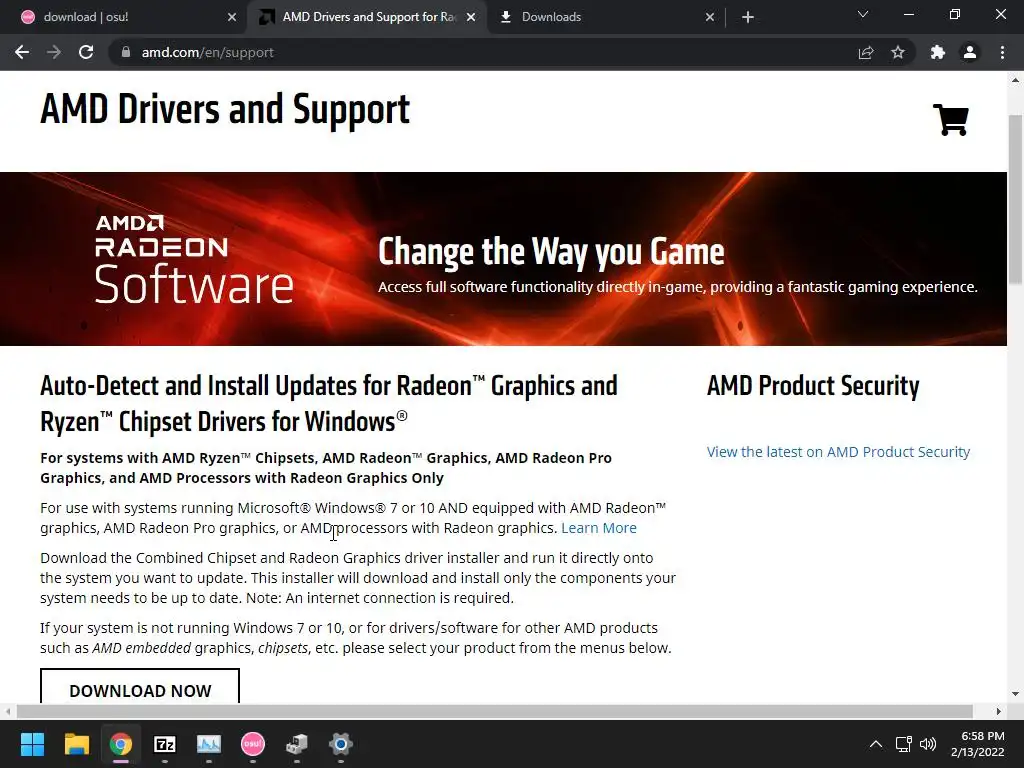This screenshot has width=1024, height=768.
Task: Open the clock and date flyout
Action: [x=978, y=744]
